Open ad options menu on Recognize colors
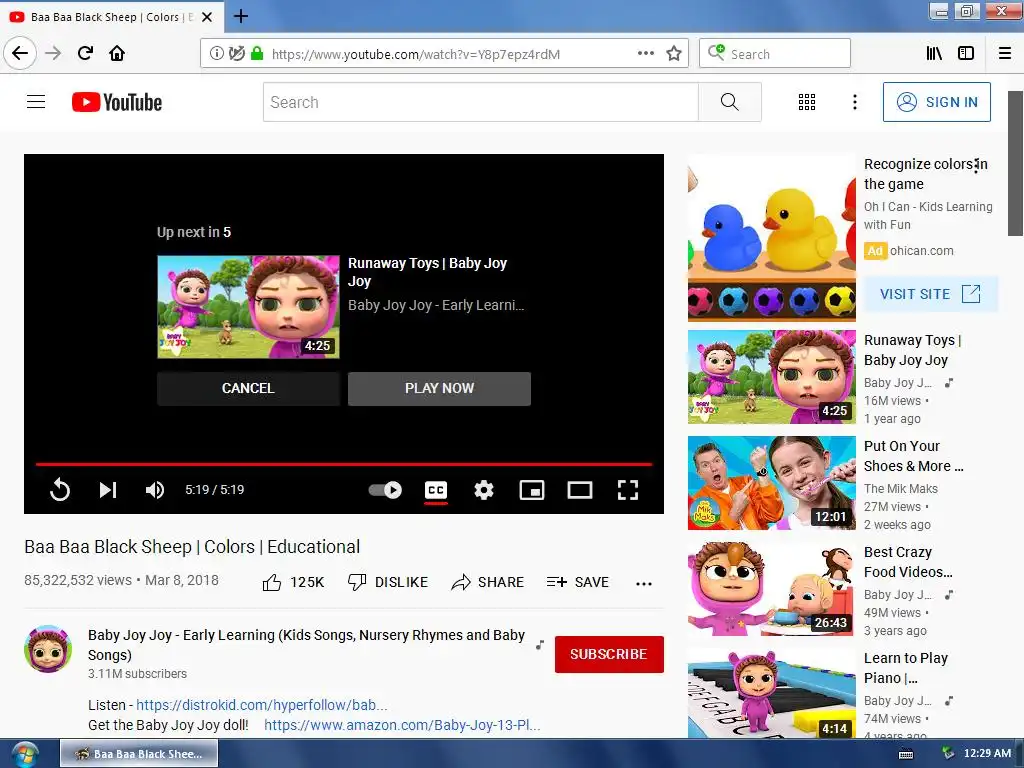 [x=976, y=165]
